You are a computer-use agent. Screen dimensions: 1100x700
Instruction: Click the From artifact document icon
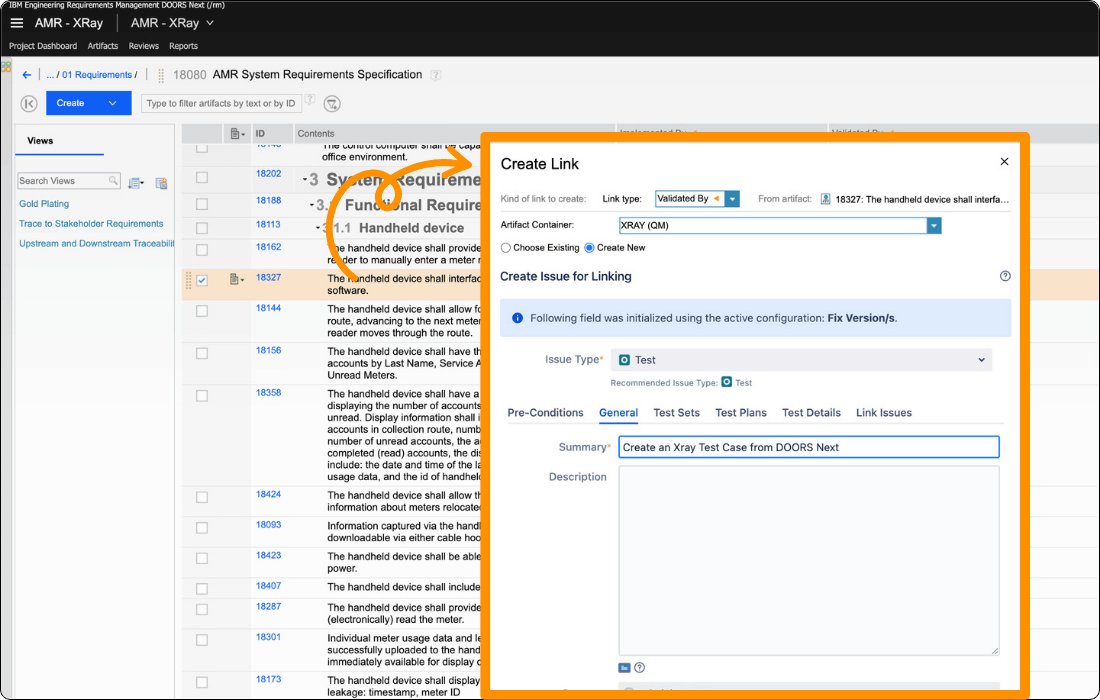(825, 199)
